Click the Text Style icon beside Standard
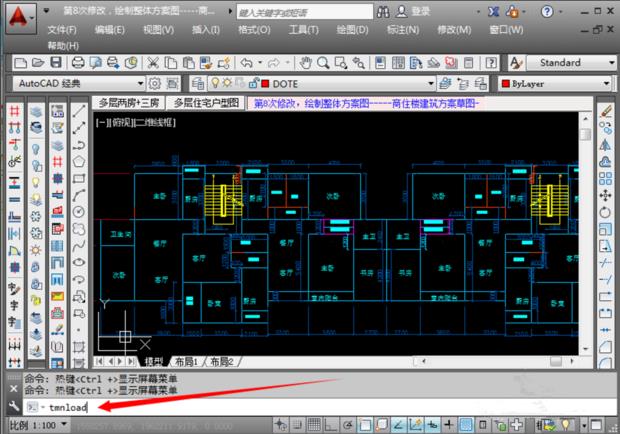Viewport: 620px width, 434px height. (x=516, y=62)
